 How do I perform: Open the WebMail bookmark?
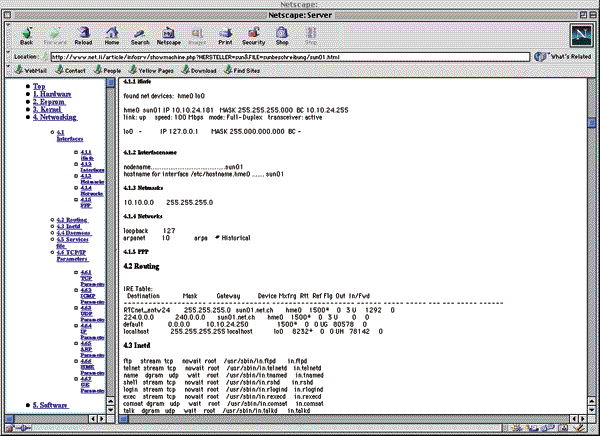30,72
